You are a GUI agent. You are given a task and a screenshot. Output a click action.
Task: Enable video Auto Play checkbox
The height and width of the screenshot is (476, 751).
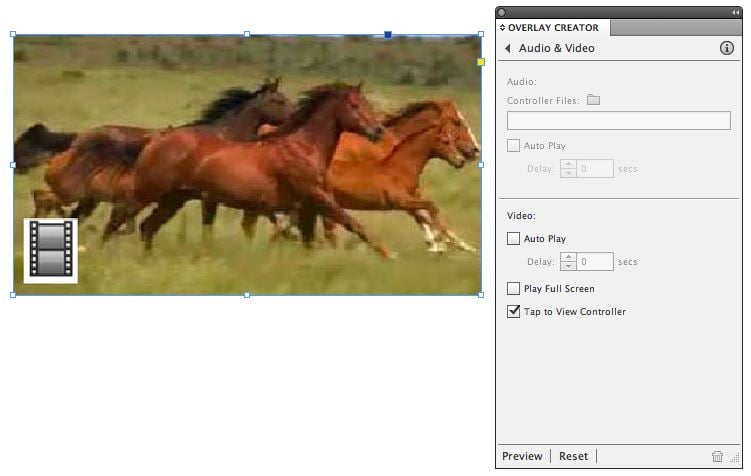pos(514,239)
